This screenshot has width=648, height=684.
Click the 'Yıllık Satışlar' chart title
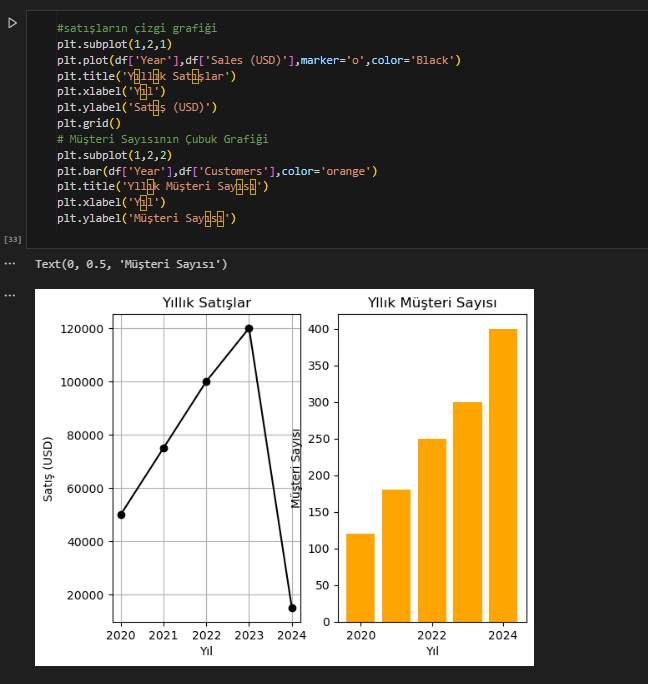[x=207, y=302]
